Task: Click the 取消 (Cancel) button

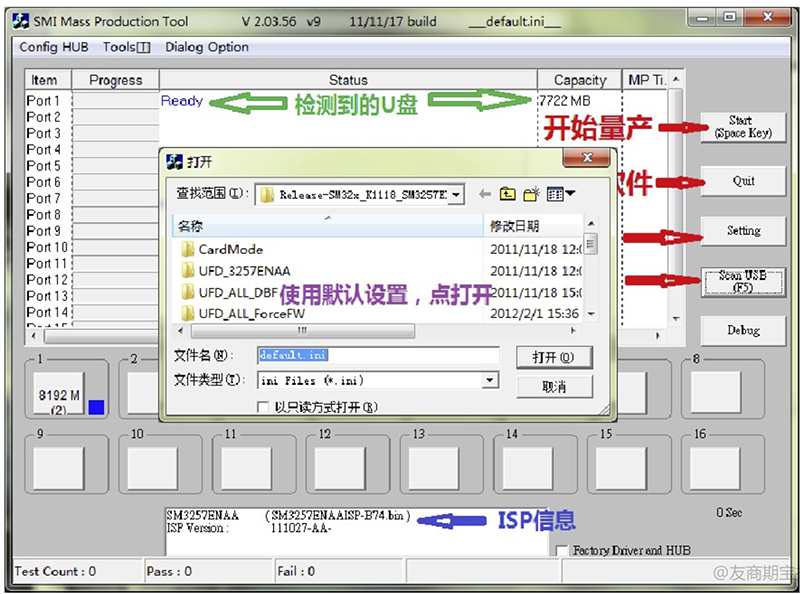Action: pos(554,387)
